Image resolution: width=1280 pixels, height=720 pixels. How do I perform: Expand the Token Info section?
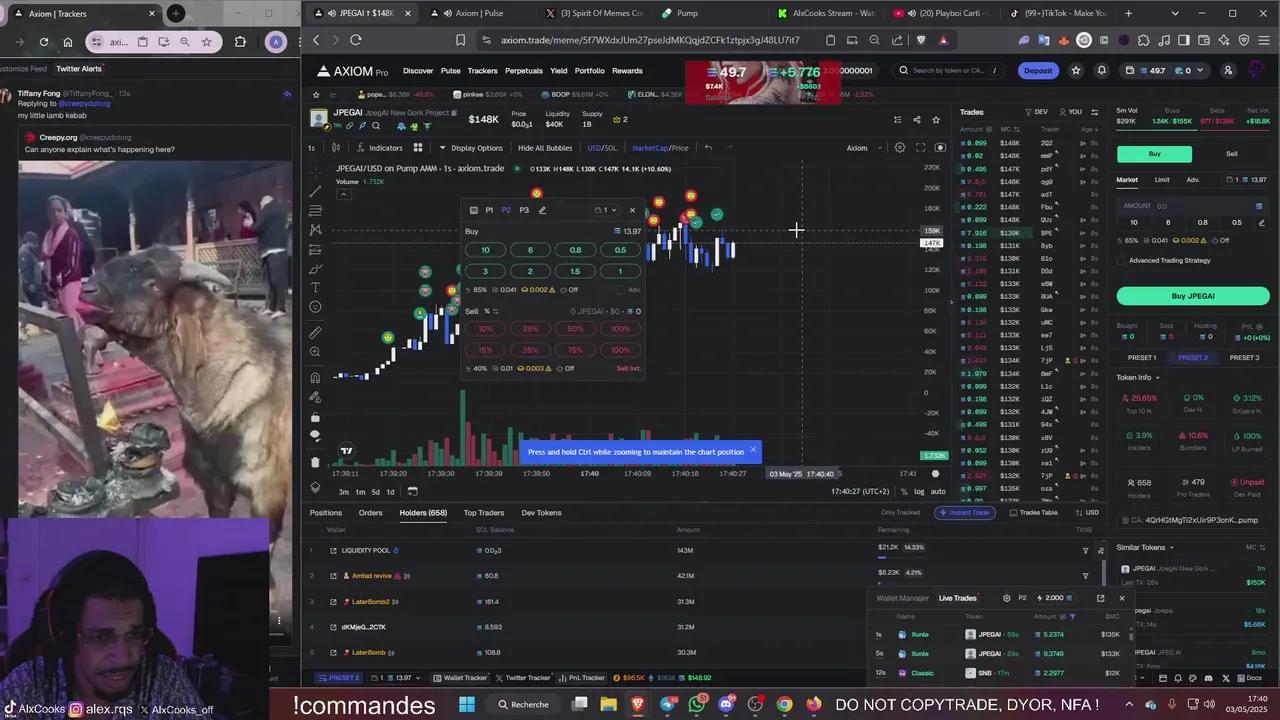(1138, 377)
